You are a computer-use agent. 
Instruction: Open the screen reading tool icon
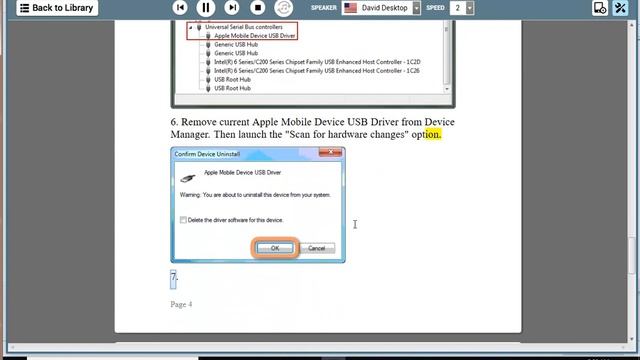[x=600, y=8]
